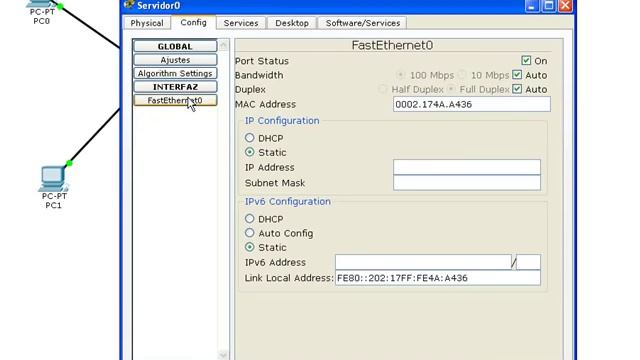The image size is (640, 360).
Task: Click the PC0 label text
Action: point(42,21)
